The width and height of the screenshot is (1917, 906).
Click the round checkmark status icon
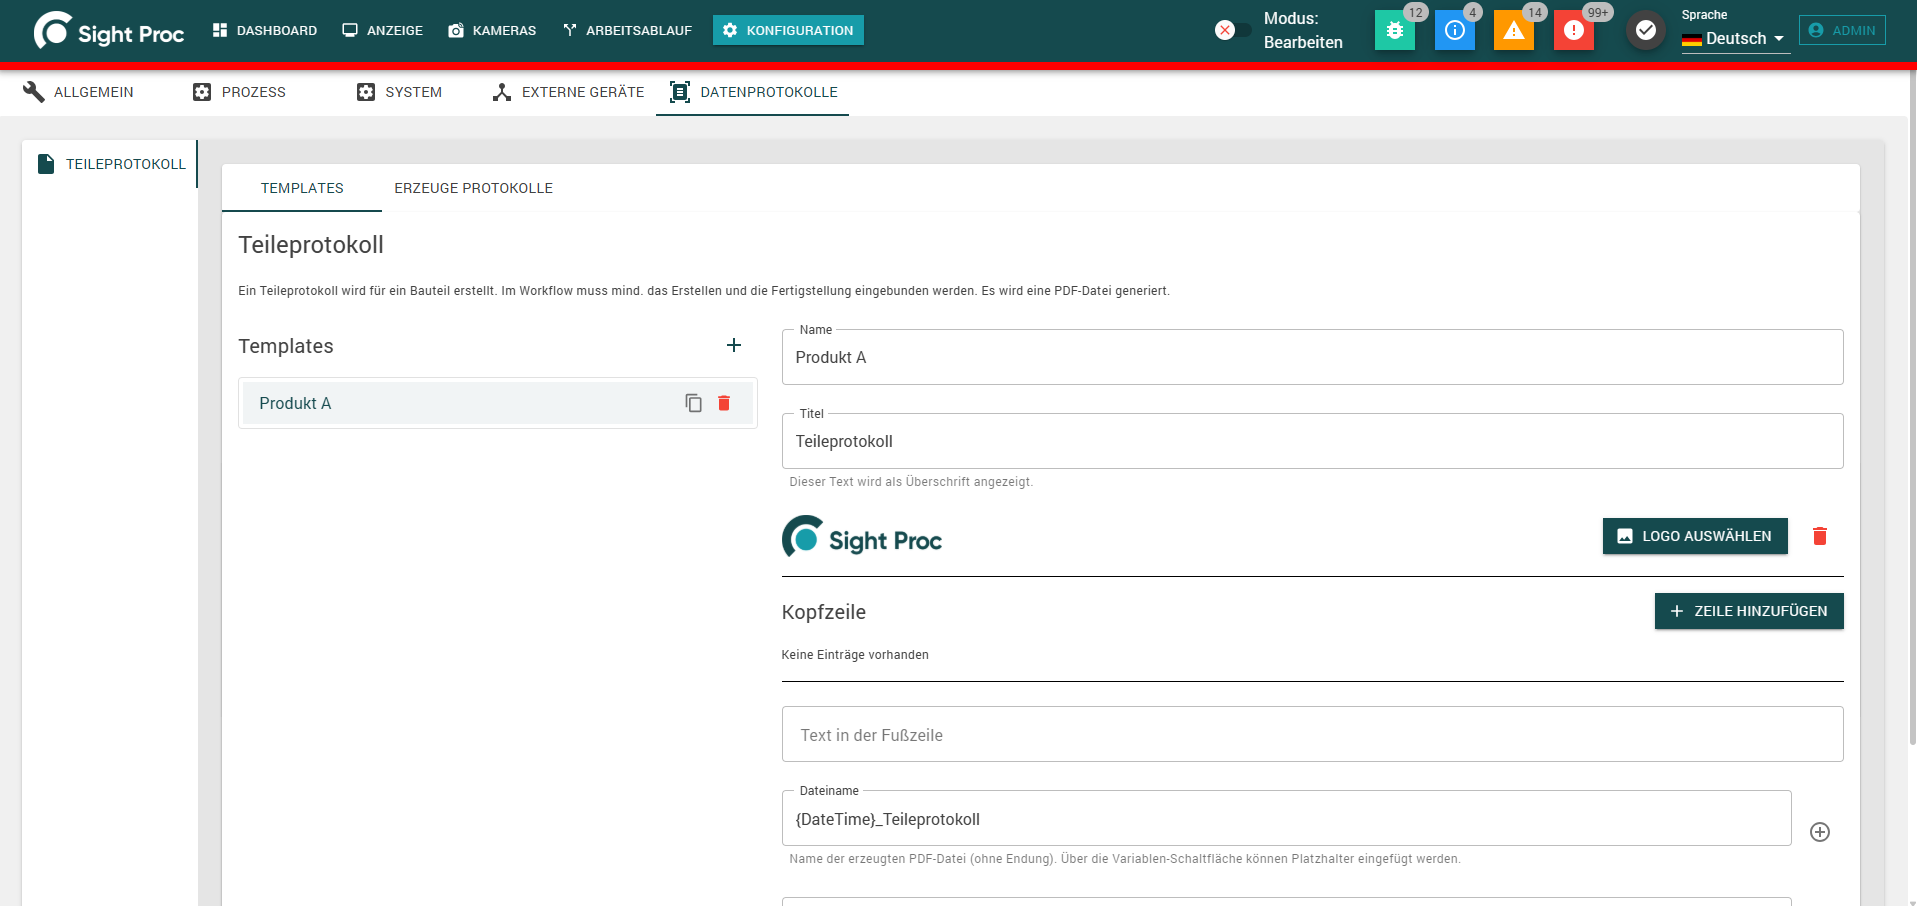(1645, 31)
